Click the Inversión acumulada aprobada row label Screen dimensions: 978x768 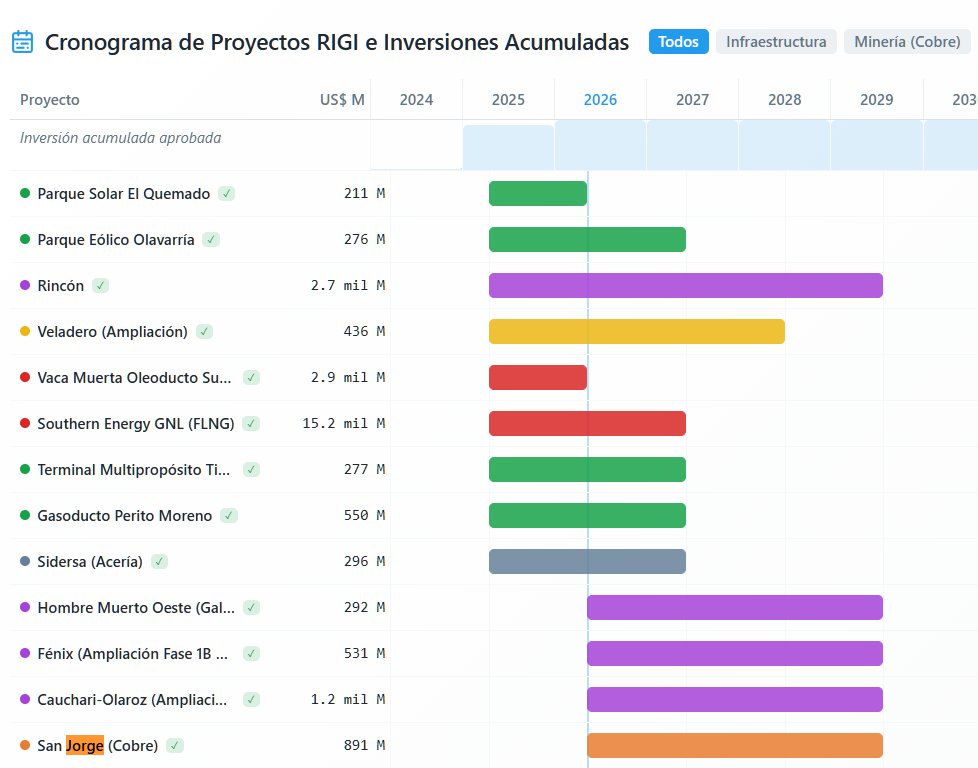click(x=120, y=138)
